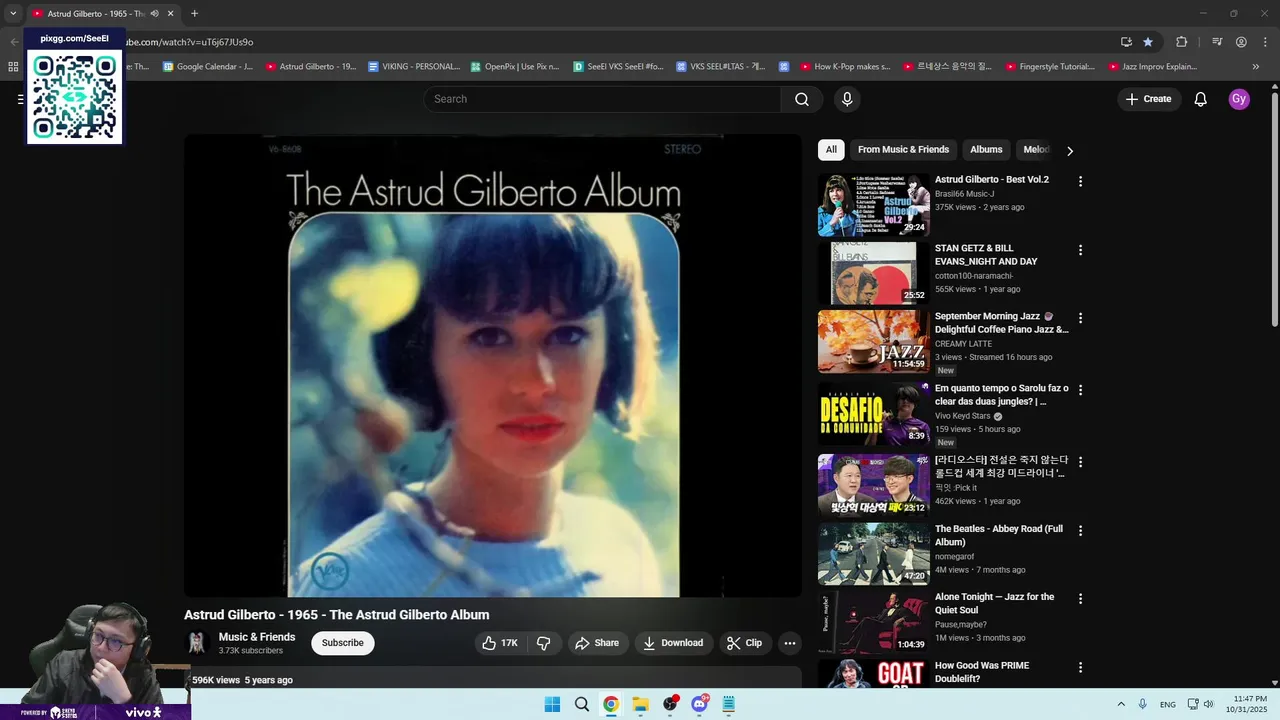
Task: Mute the tab via speaker icon
Action: [x=154, y=14]
